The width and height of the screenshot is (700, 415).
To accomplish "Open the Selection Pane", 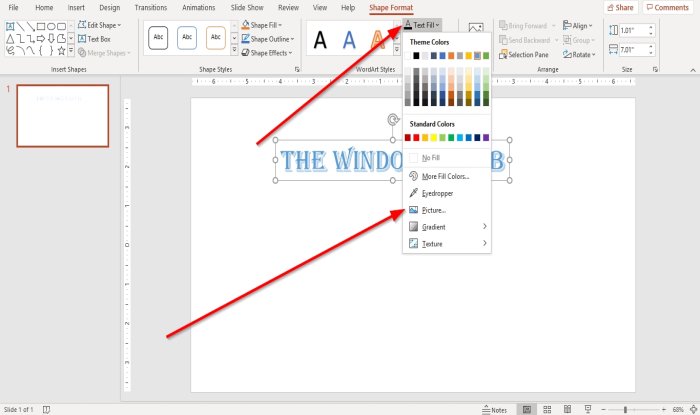I will tap(524, 54).
